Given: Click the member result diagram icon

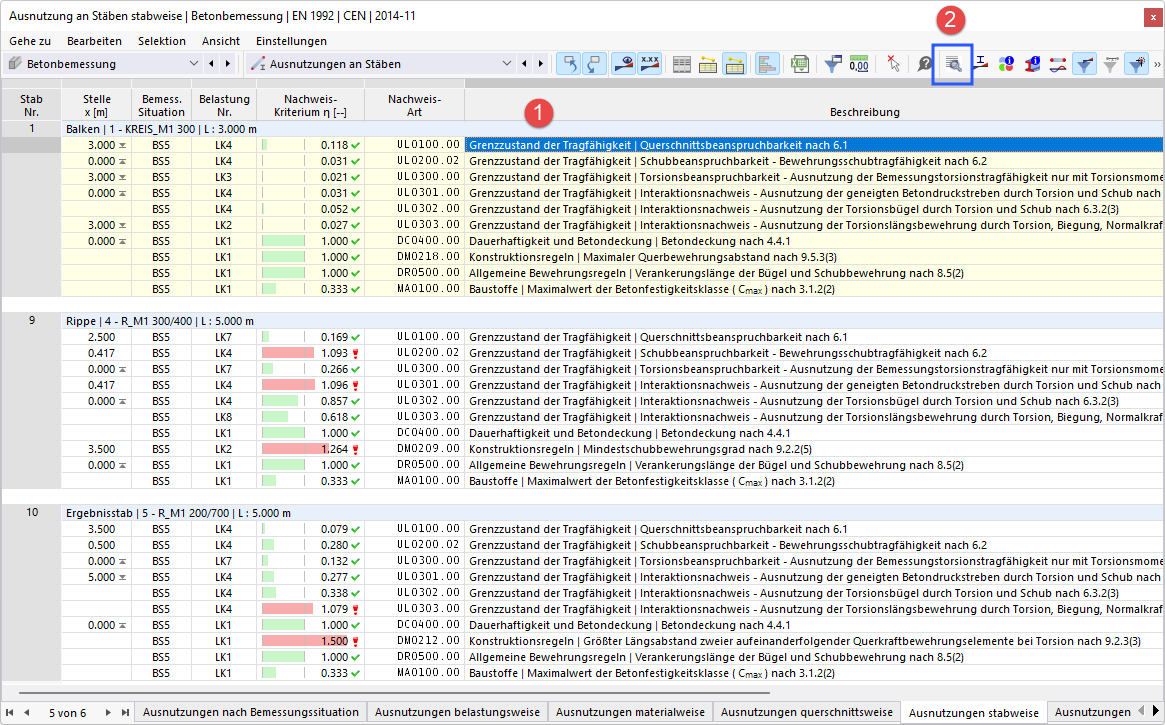Looking at the screenshot, I should pos(1058,65).
